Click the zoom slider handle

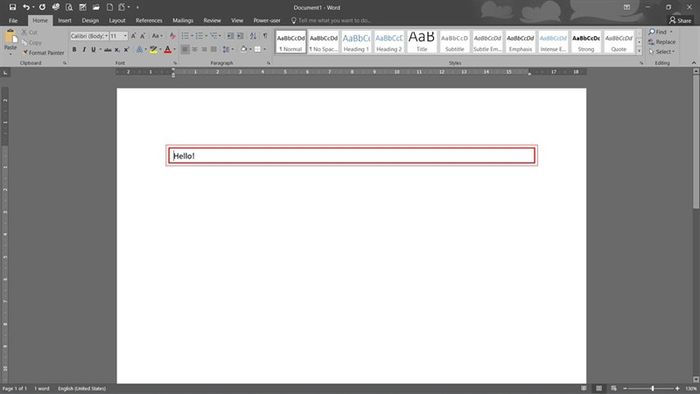pos(652,388)
